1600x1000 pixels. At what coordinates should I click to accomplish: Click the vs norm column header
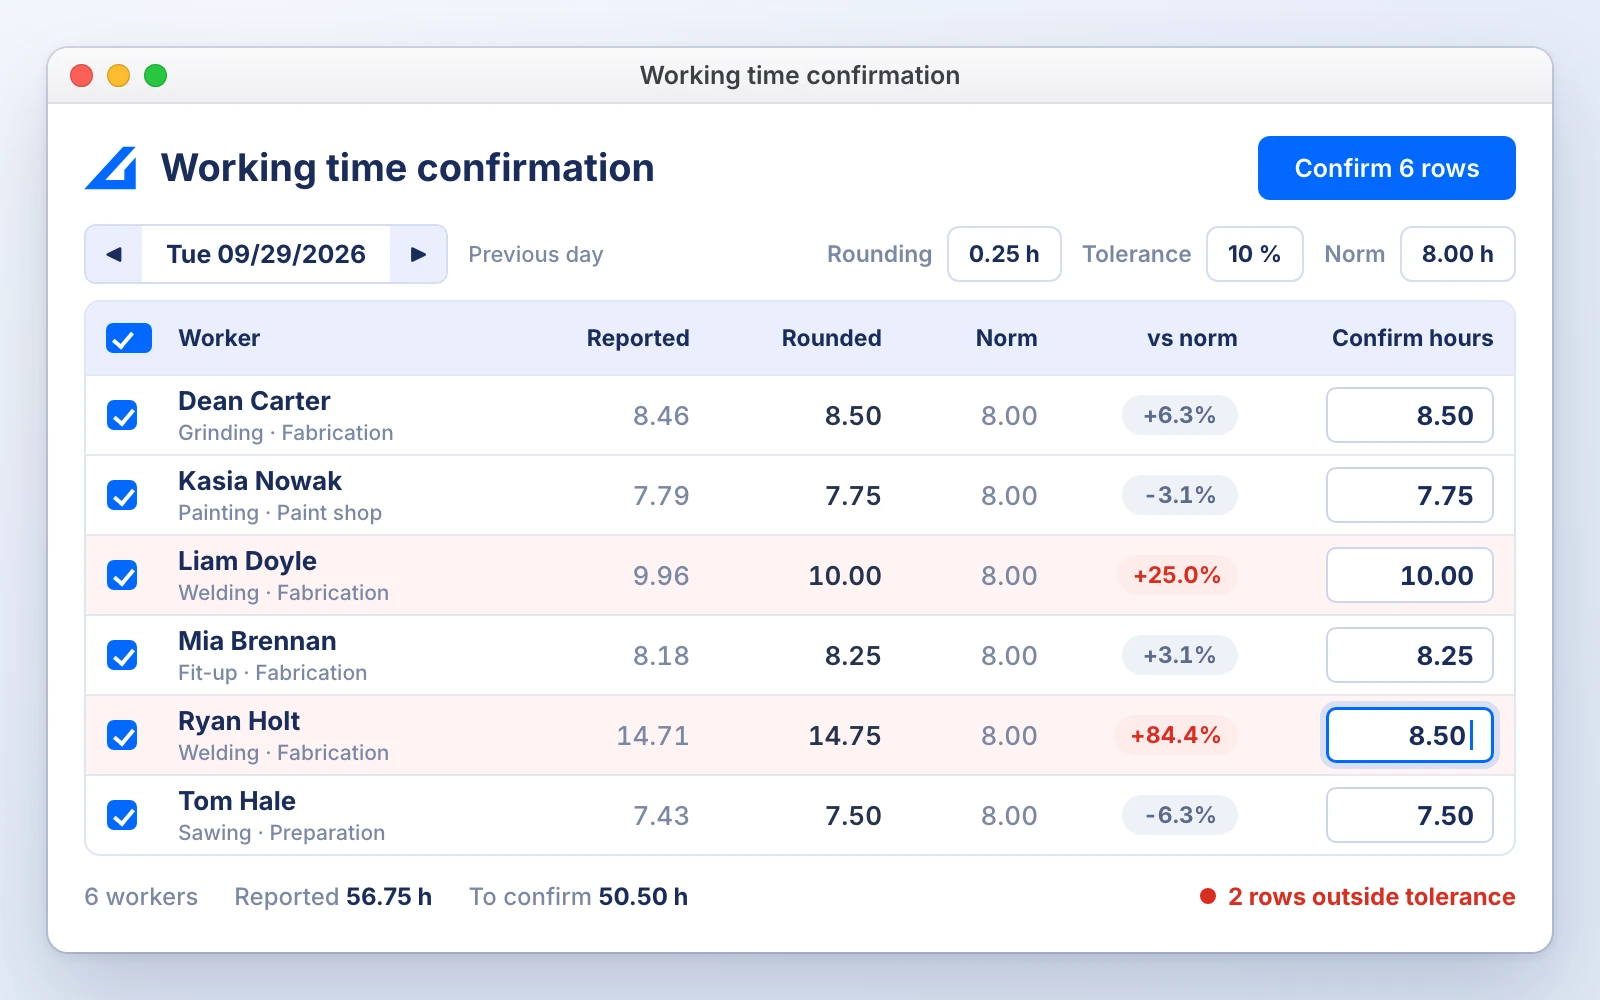point(1192,338)
